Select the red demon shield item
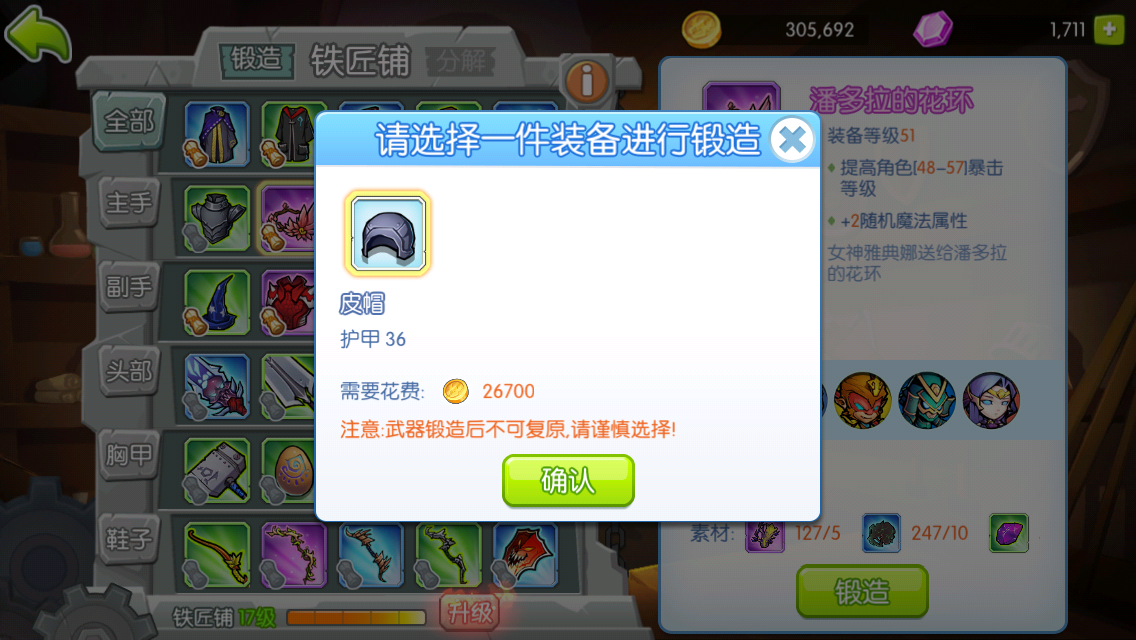The height and width of the screenshot is (640, 1136). (x=525, y=555)
